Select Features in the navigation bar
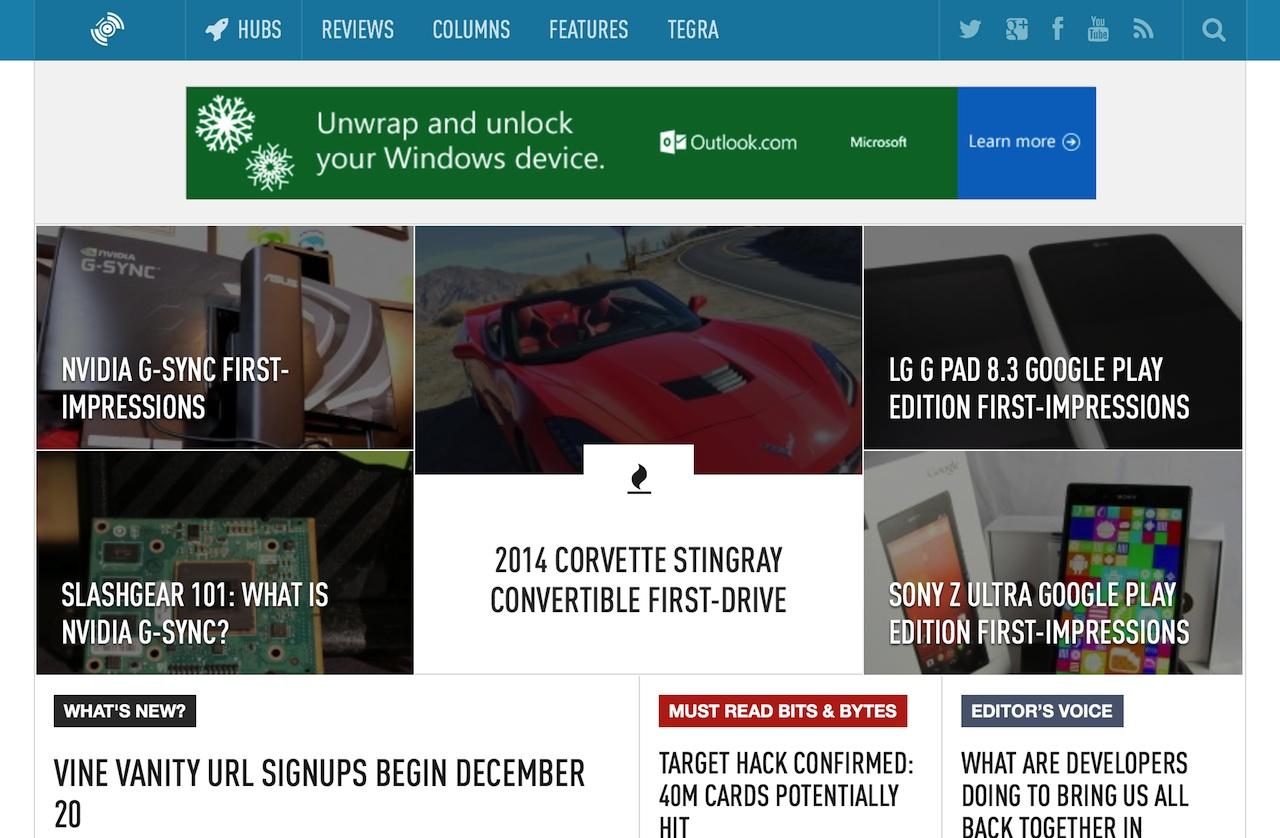Image resolution: width=1280 pixels, height=838 pixels. point(588,30)
